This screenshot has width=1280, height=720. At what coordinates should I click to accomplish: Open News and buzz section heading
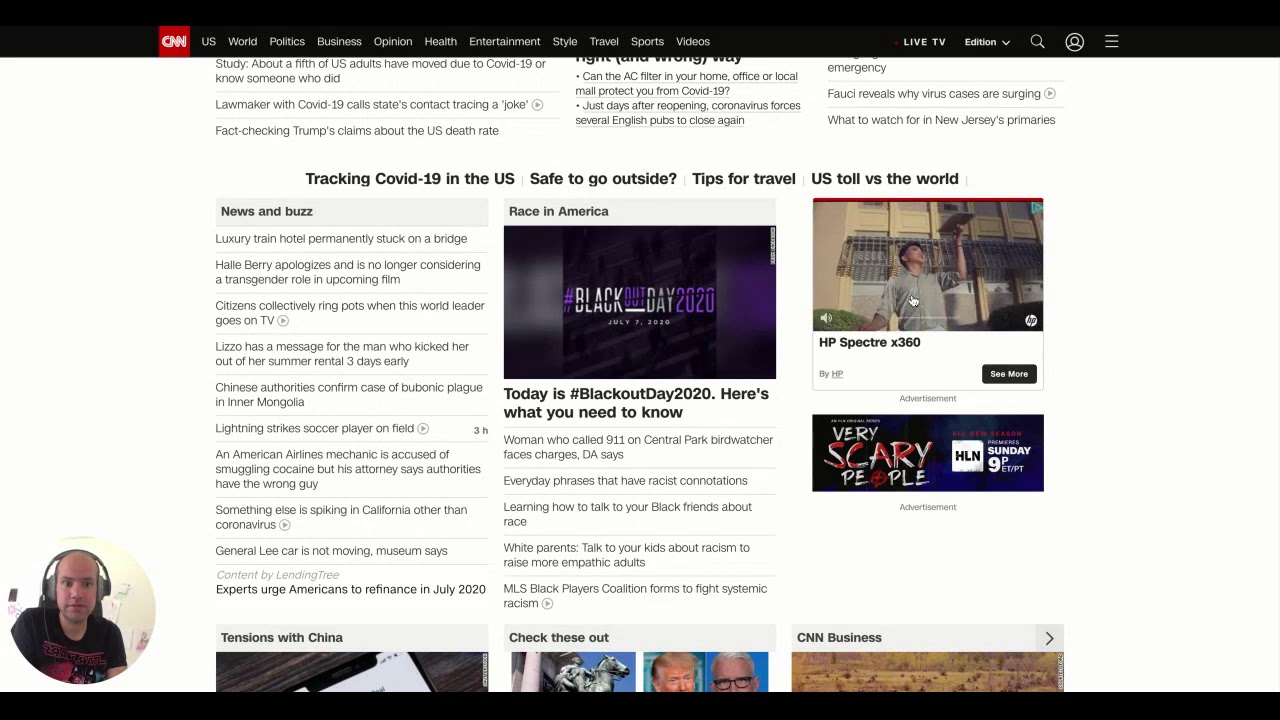pos(267,212)
